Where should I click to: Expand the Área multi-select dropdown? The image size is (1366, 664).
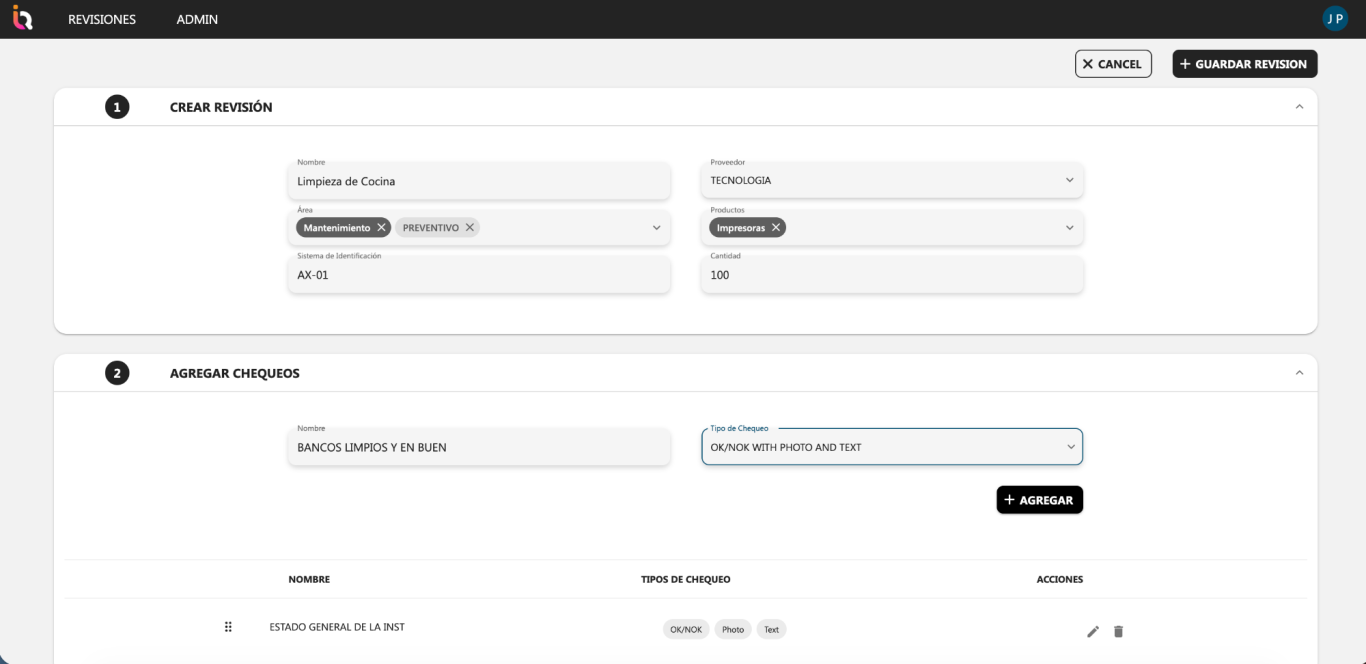click(x=656, y=228)
